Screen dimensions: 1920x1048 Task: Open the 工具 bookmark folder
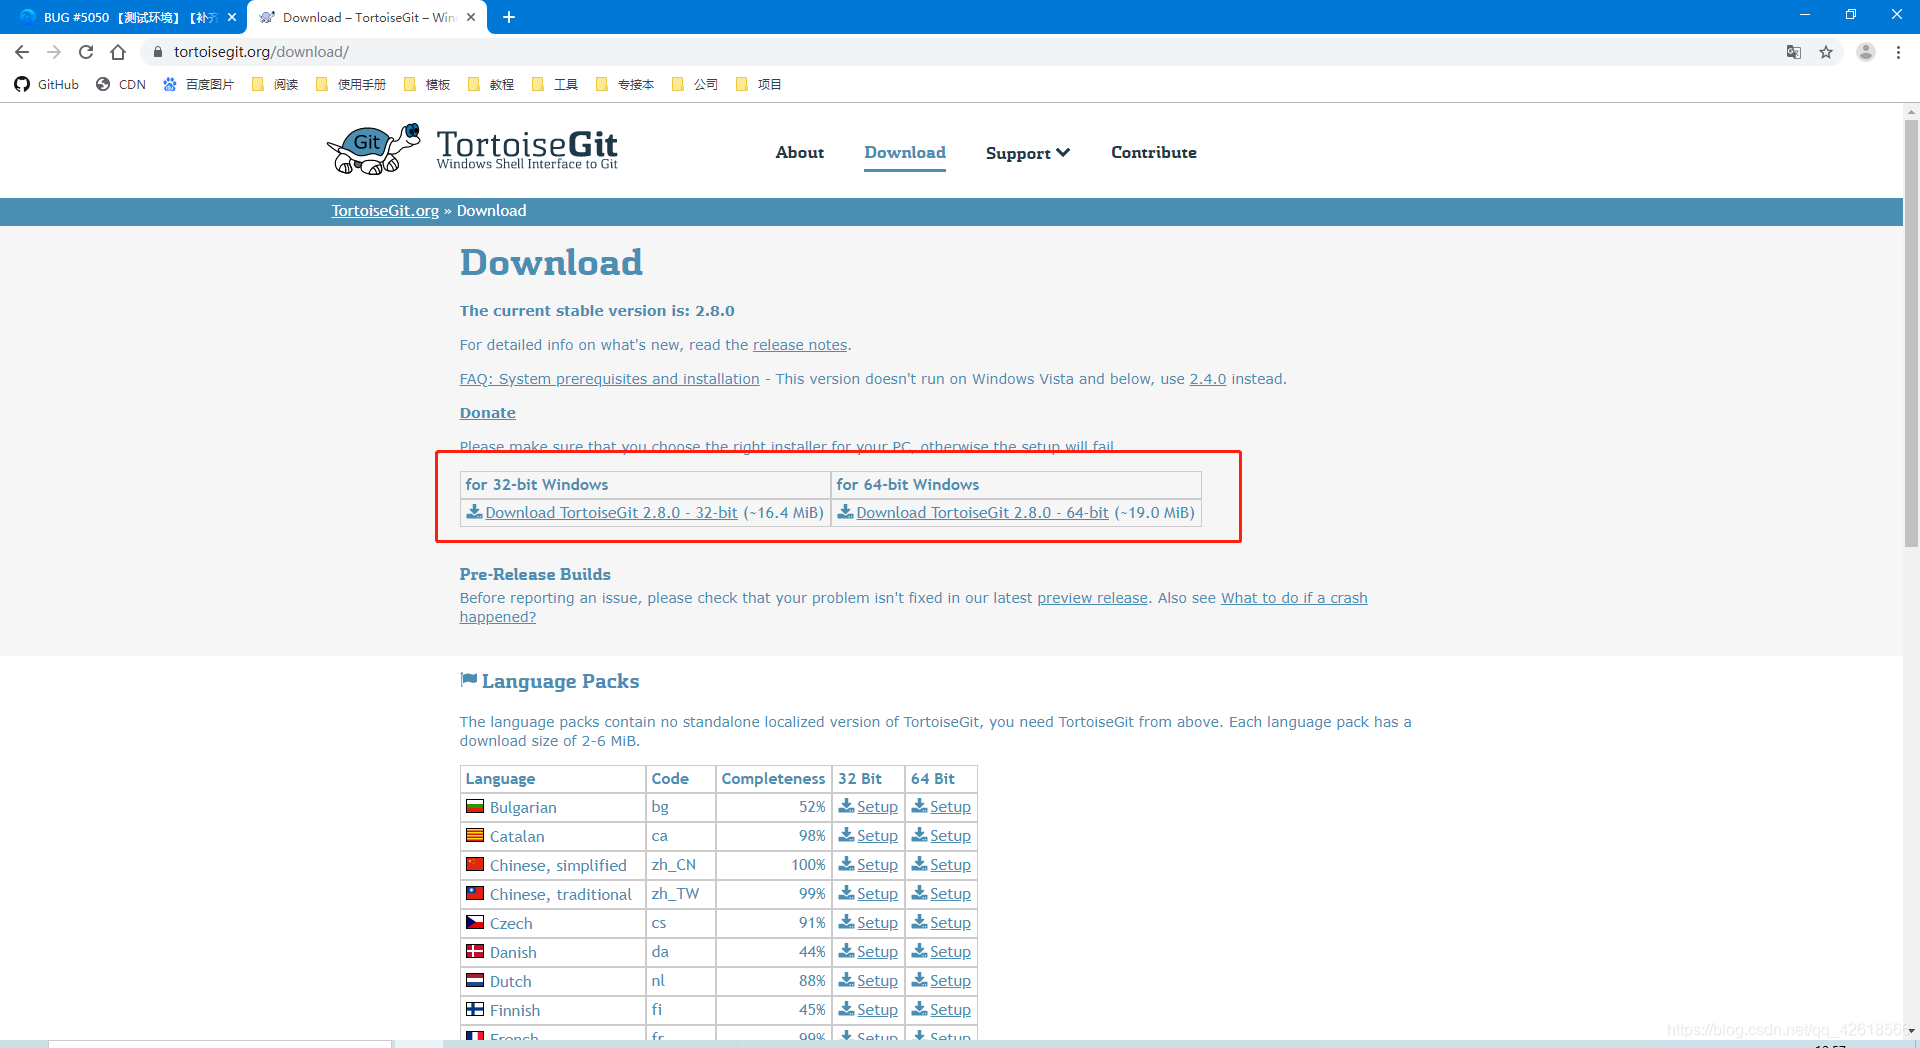pos(555,84)
